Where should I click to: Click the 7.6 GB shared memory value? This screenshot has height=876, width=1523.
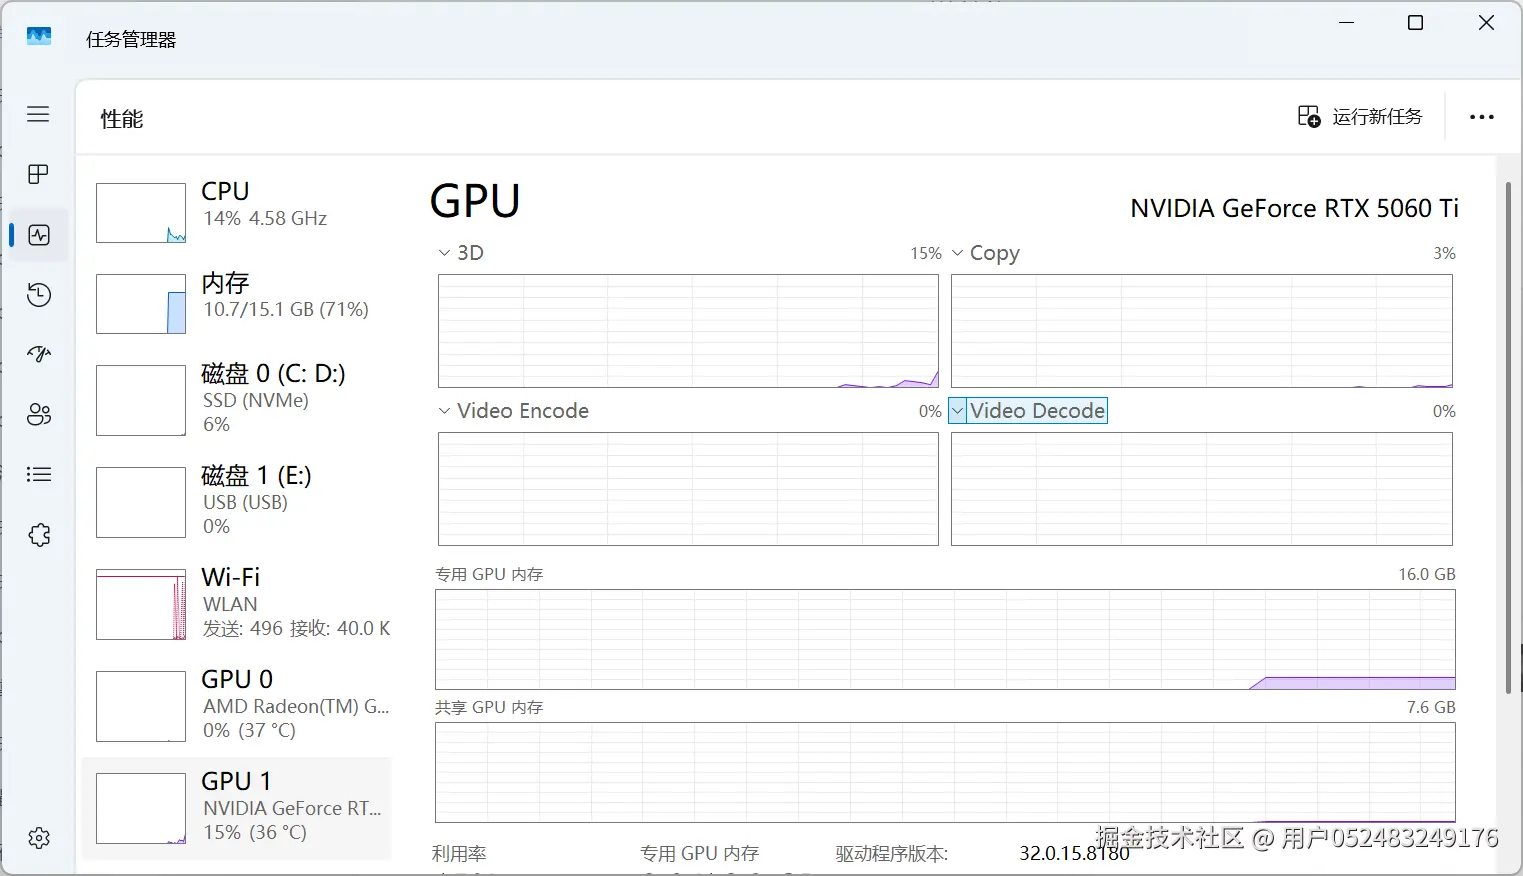point(1431,707)
